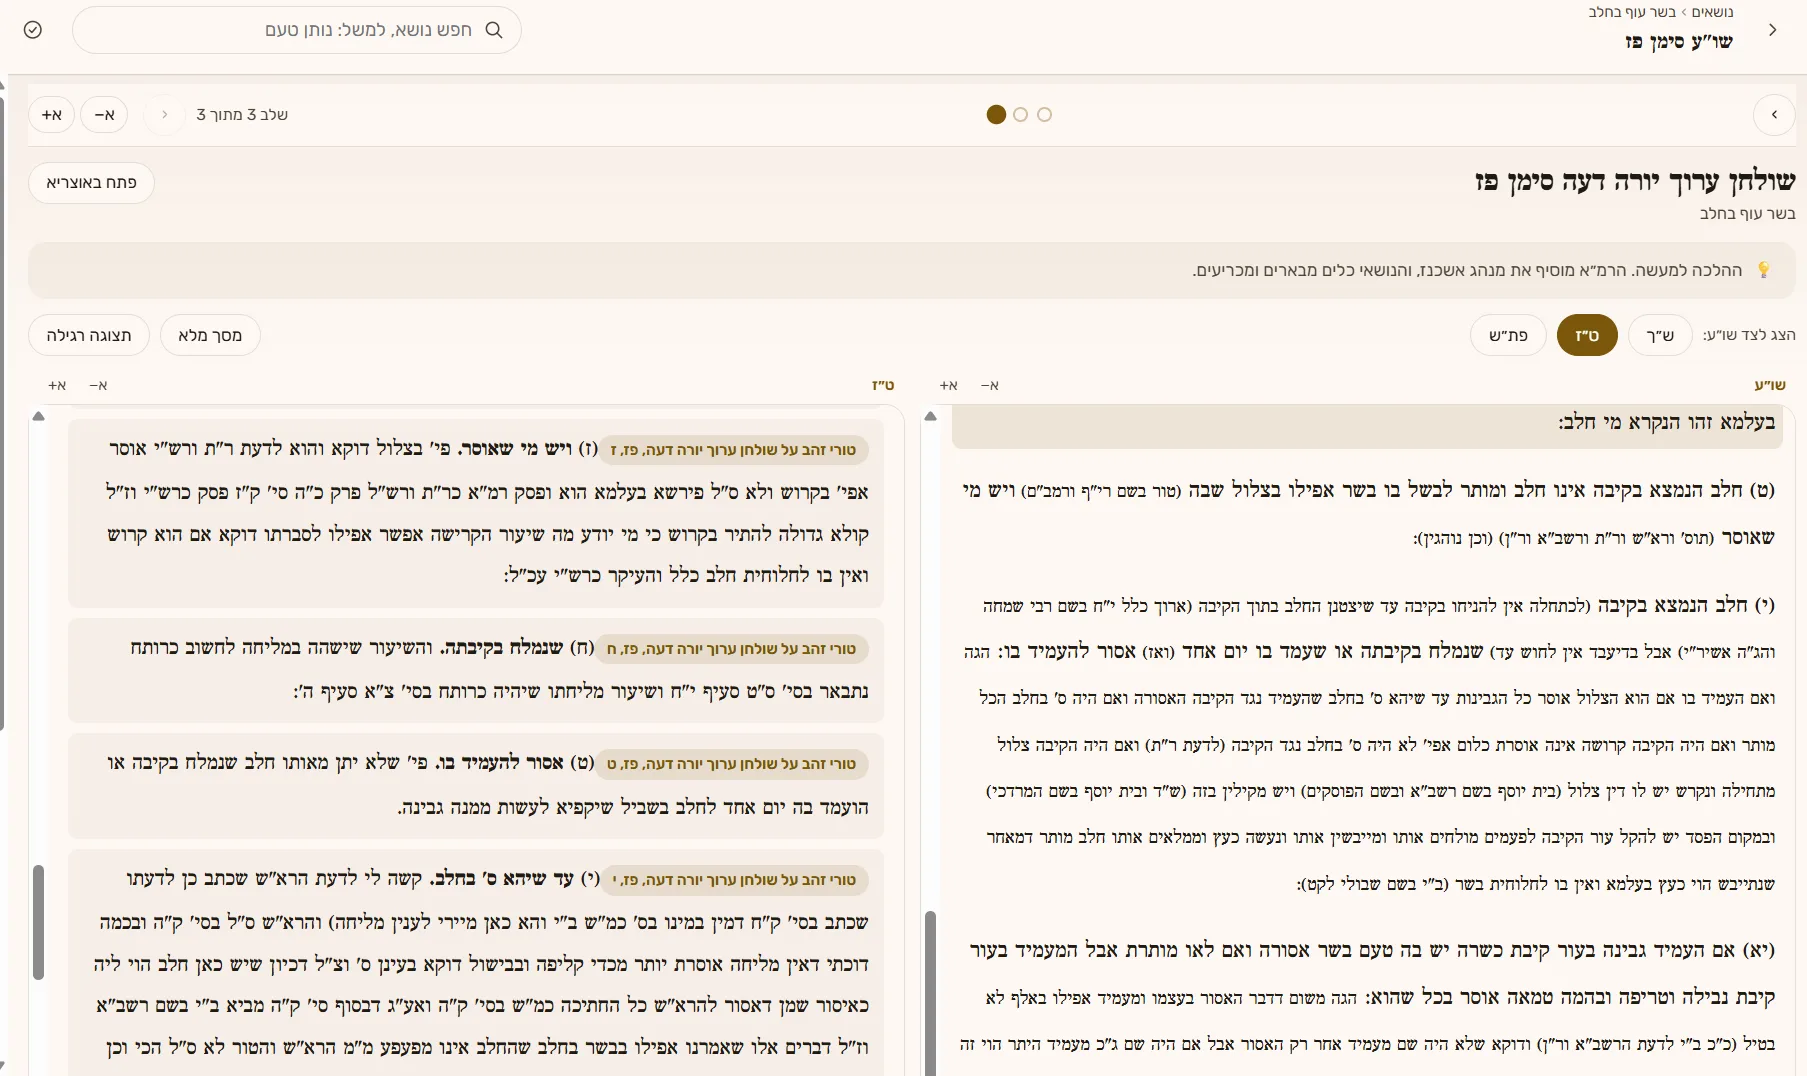Click the search topic input field

click(x=297, y=30)
